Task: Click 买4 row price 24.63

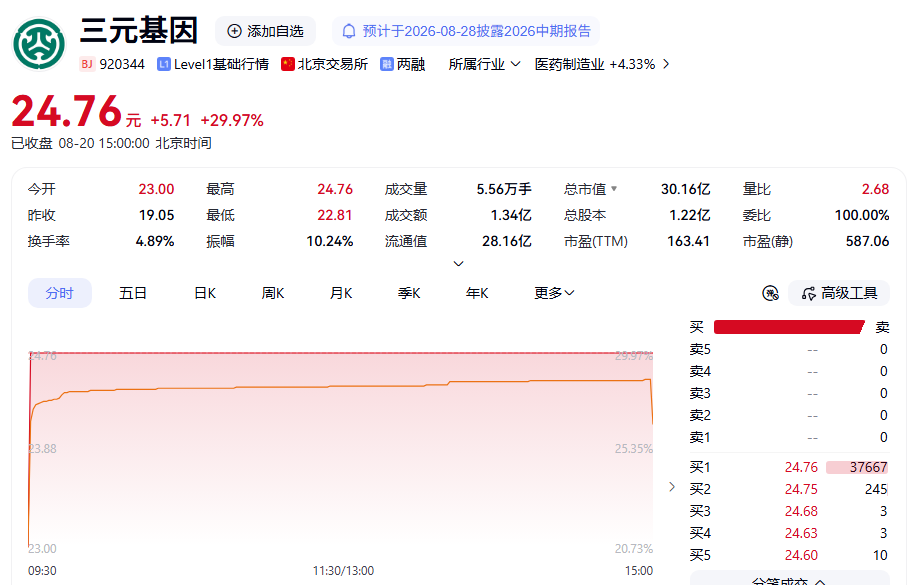Action: 801,533
